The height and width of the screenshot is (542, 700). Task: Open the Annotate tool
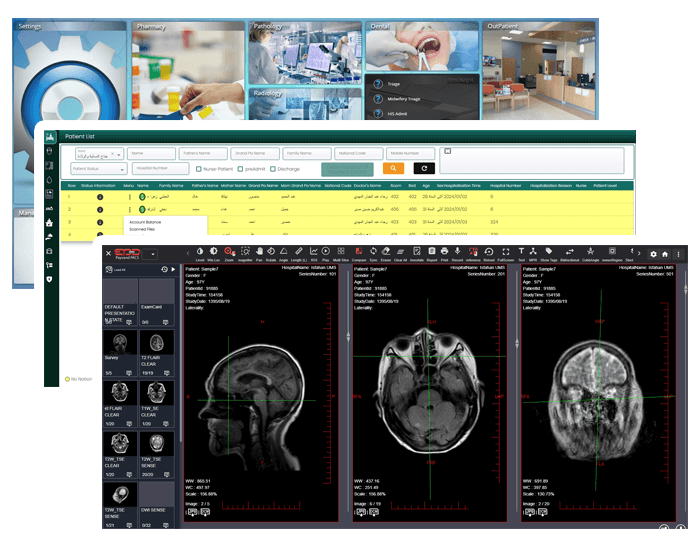417,253
